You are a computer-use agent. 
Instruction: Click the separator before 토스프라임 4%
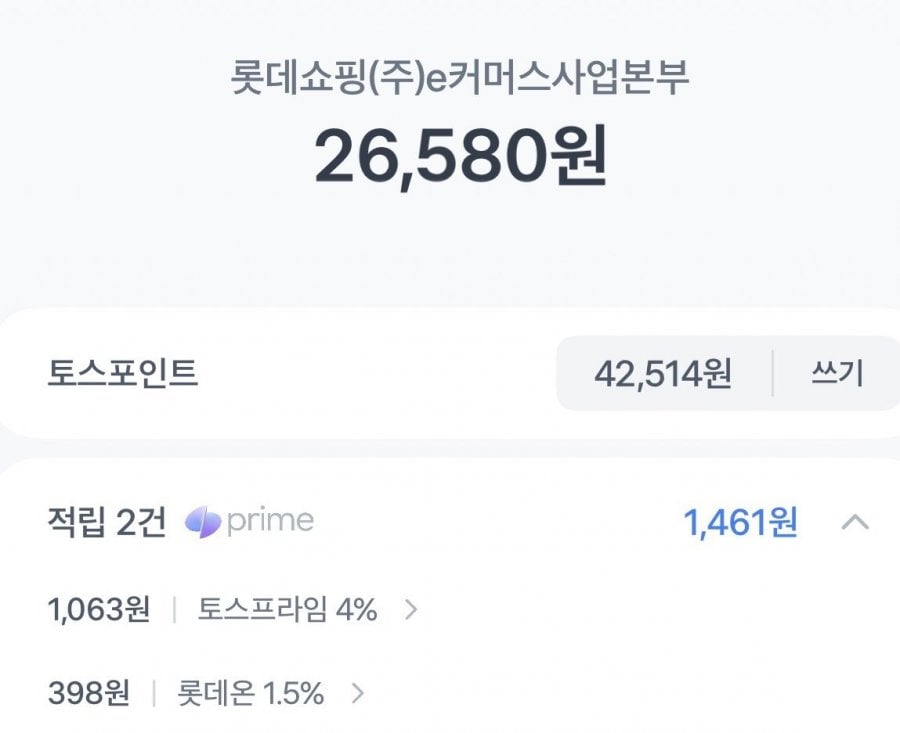(x=174, y=610)
